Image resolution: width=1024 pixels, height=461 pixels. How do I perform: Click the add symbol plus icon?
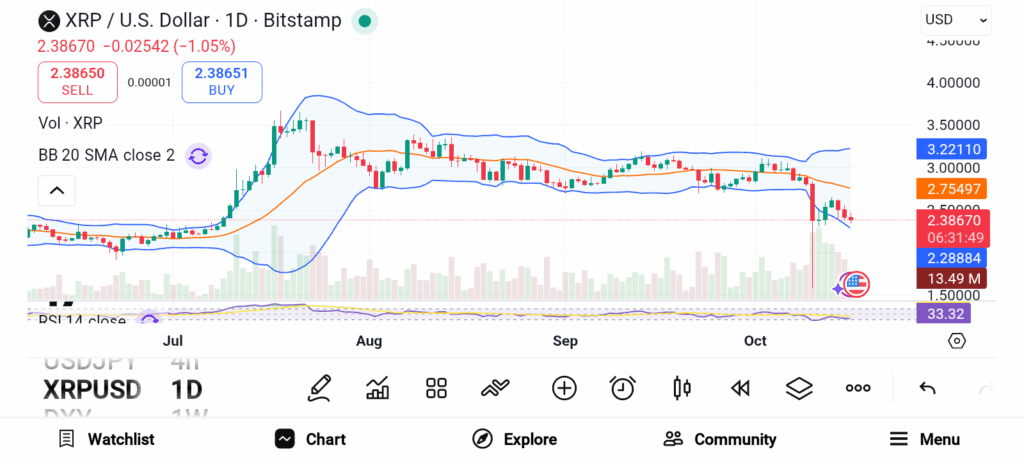point(564,388)
